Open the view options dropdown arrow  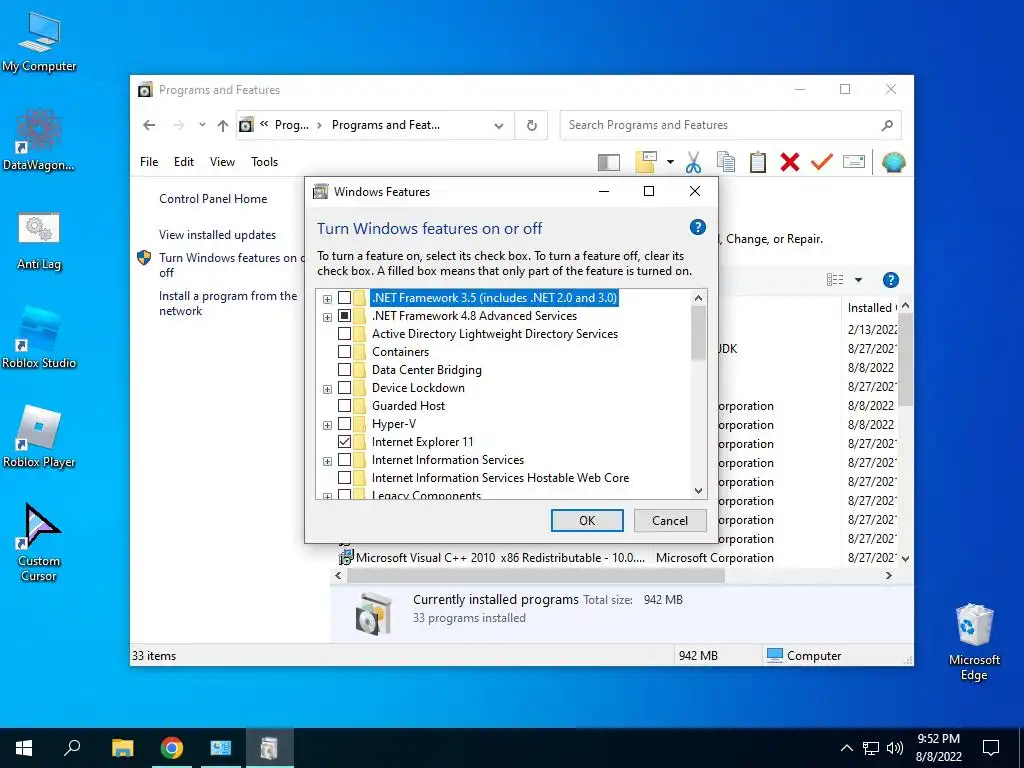(x=859, y=280)
